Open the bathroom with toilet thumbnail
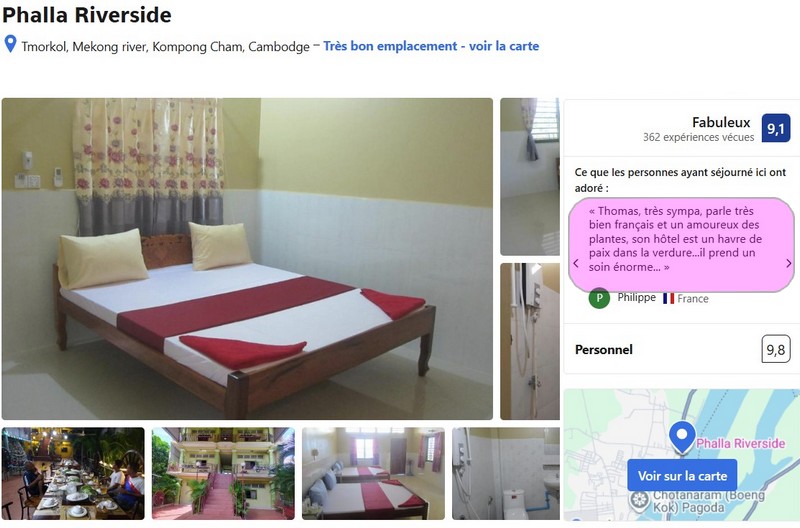800x528 pixels. (x=506, y=473)
